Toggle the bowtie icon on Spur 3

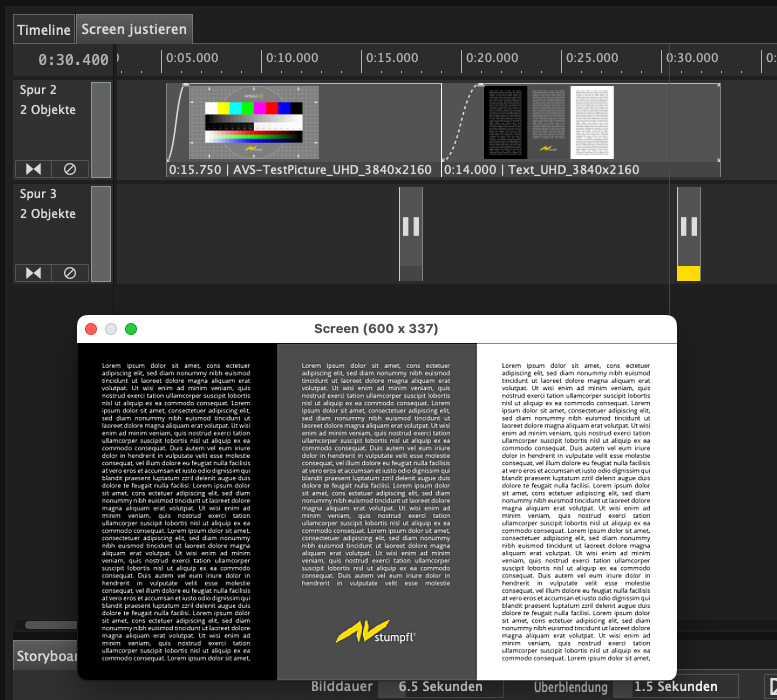pos(33,273)
